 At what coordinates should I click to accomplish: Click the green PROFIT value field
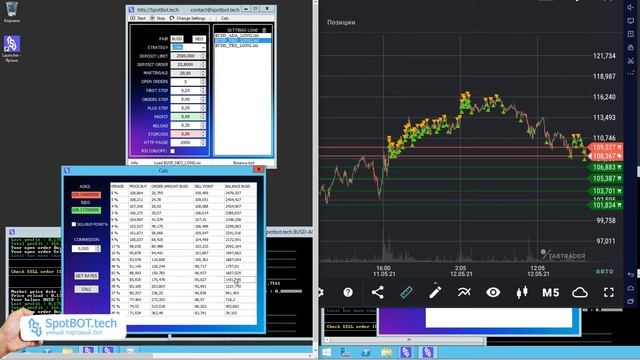[186, 117]
